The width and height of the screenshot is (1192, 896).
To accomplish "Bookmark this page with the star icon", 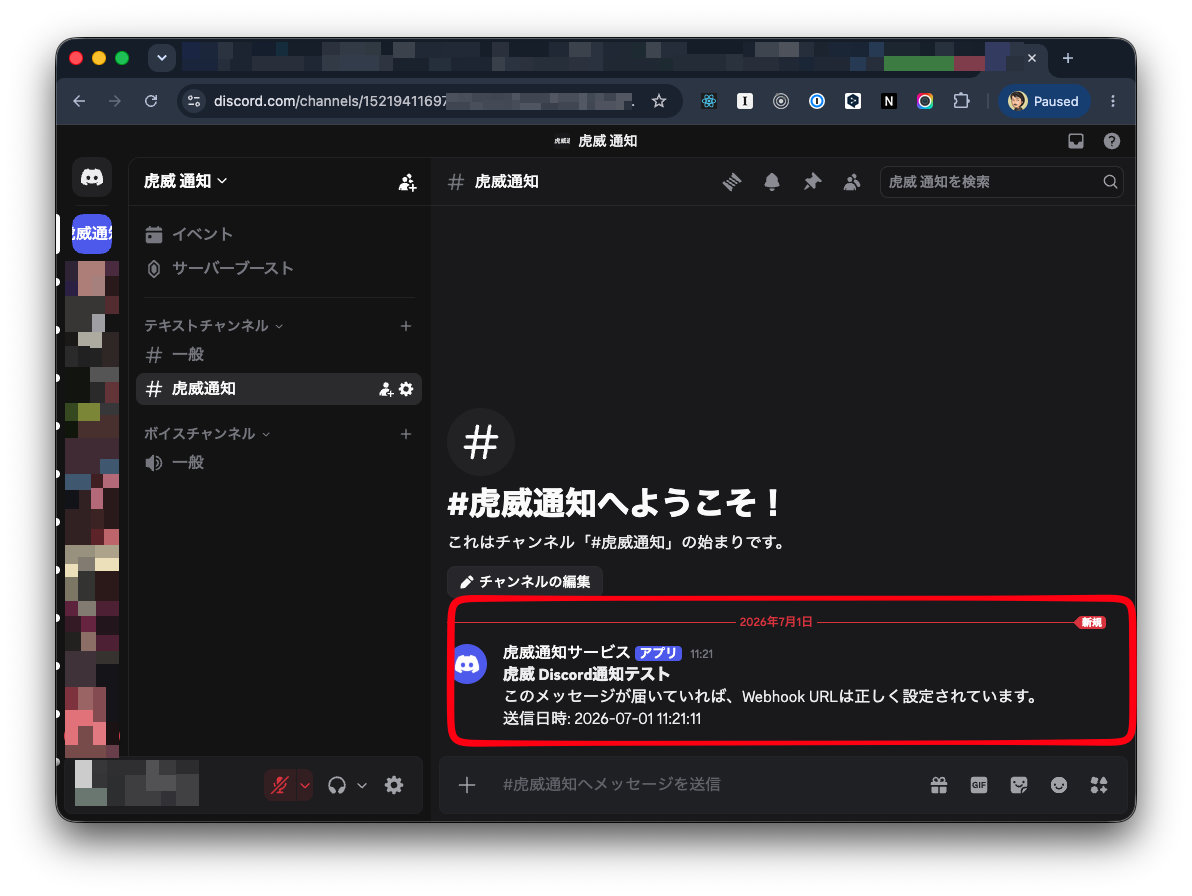I will pos(659,101).
